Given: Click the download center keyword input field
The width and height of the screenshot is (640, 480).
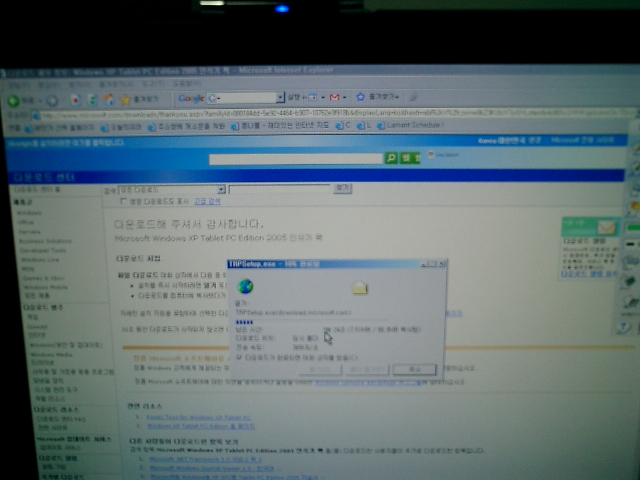Looking at the screenshot, I should pos(279,189).
